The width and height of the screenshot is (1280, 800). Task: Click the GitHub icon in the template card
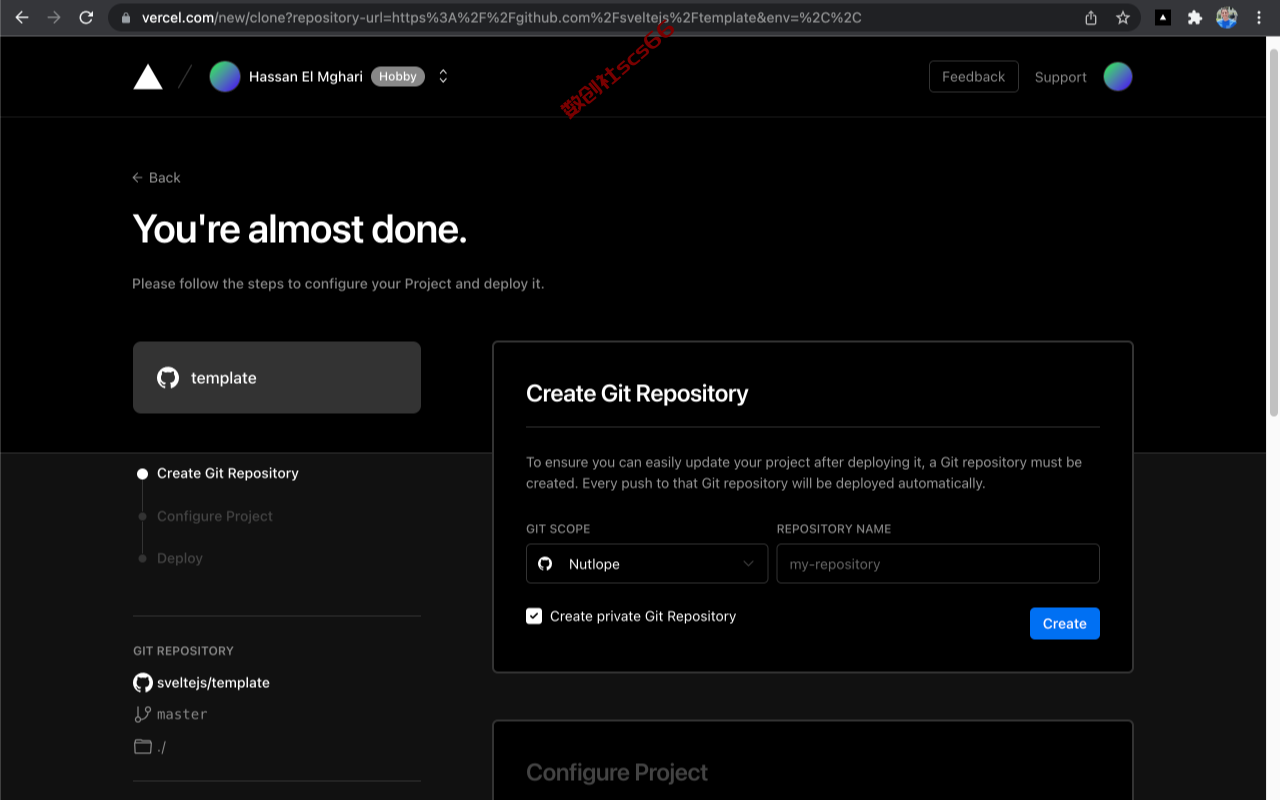pyautogui.click(x=168, y=378)
